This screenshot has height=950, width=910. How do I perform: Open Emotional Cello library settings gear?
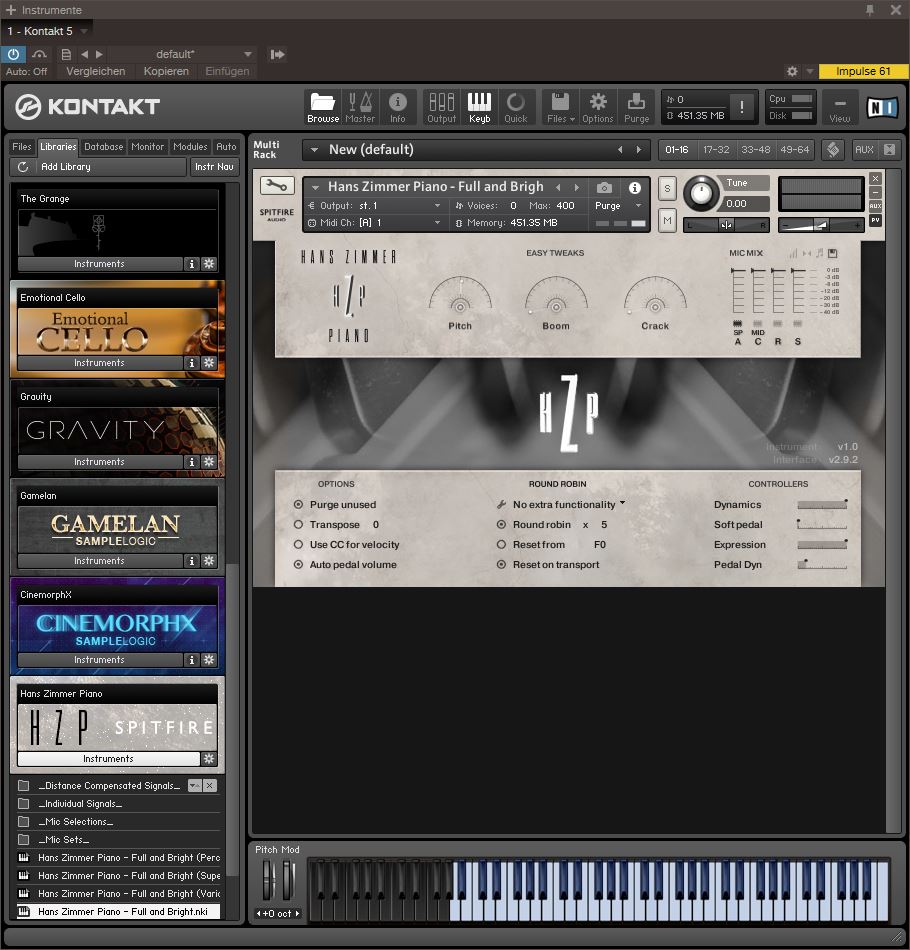coord(209,362)
